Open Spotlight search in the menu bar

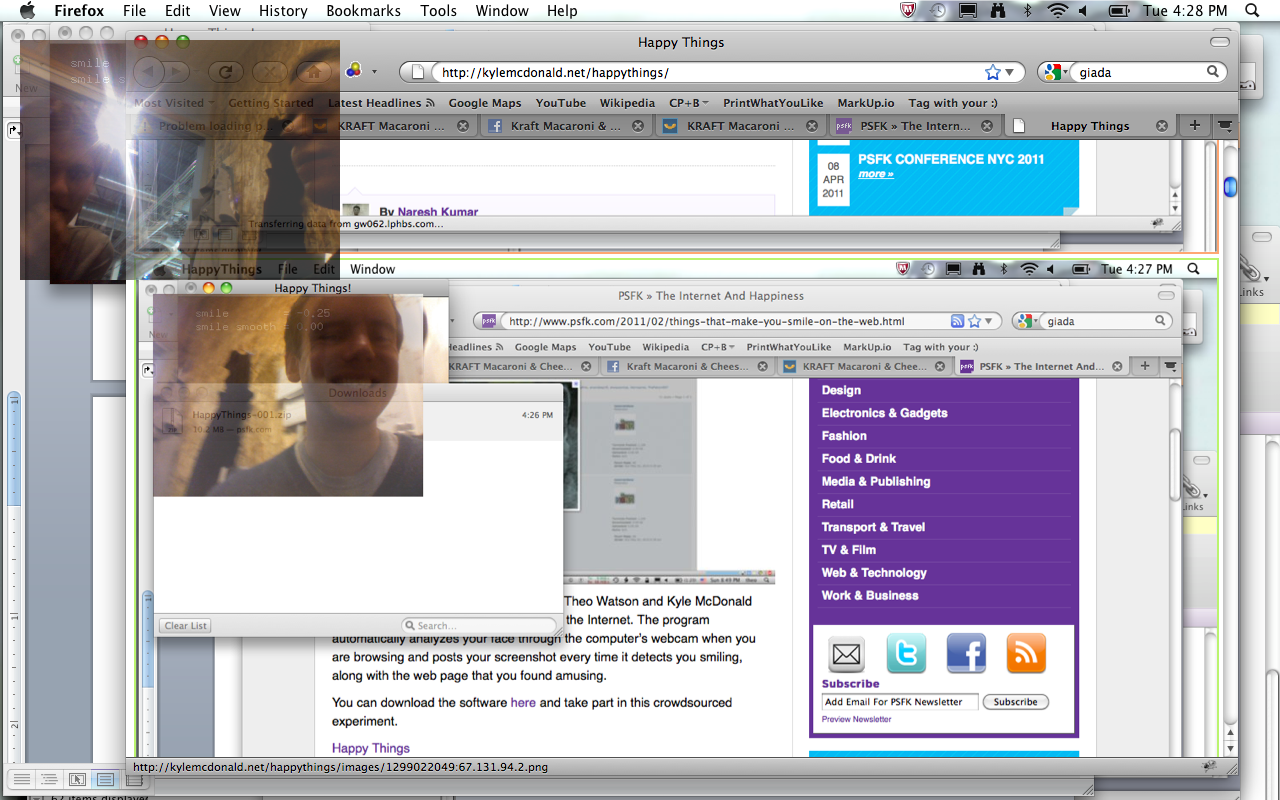(1251, 11)
